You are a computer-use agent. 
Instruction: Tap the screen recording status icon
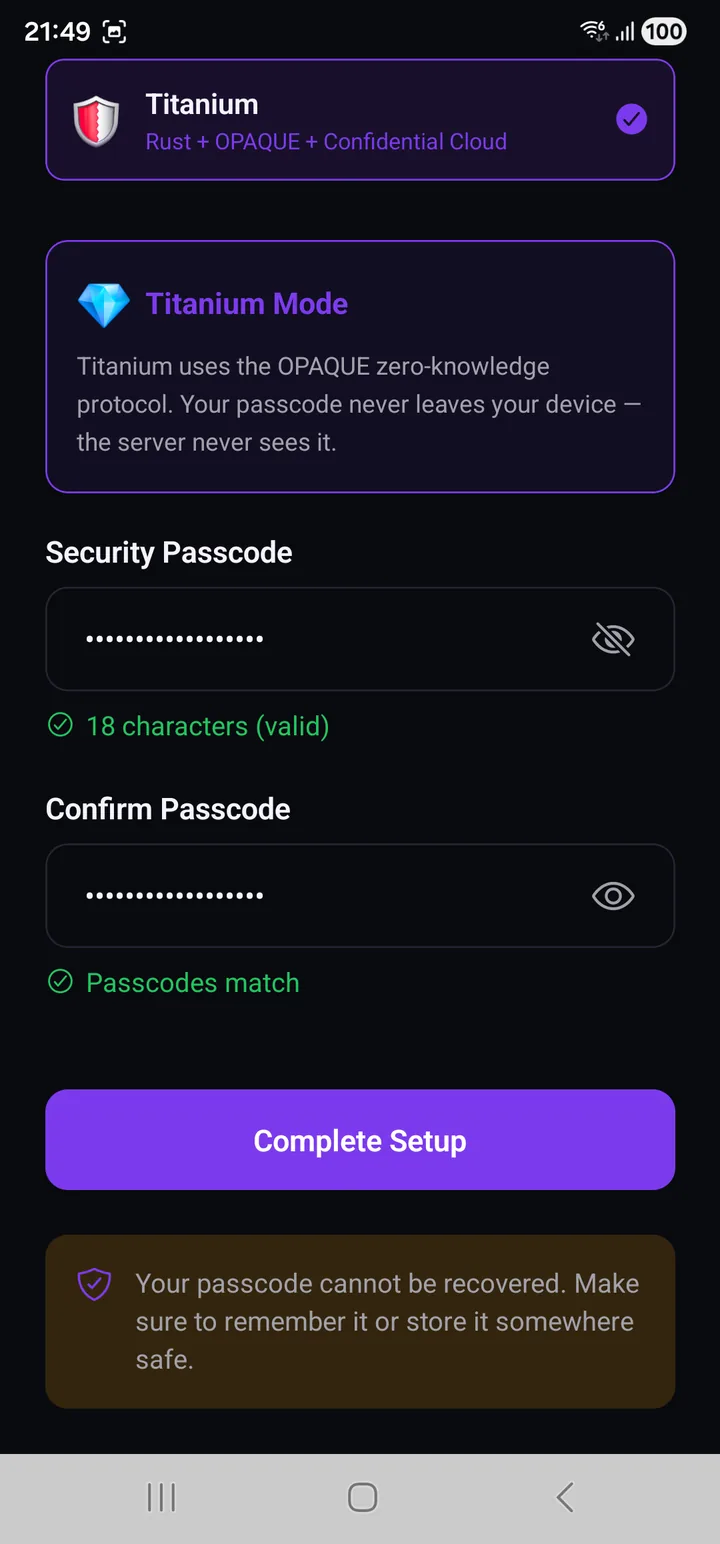coord(115,32)
